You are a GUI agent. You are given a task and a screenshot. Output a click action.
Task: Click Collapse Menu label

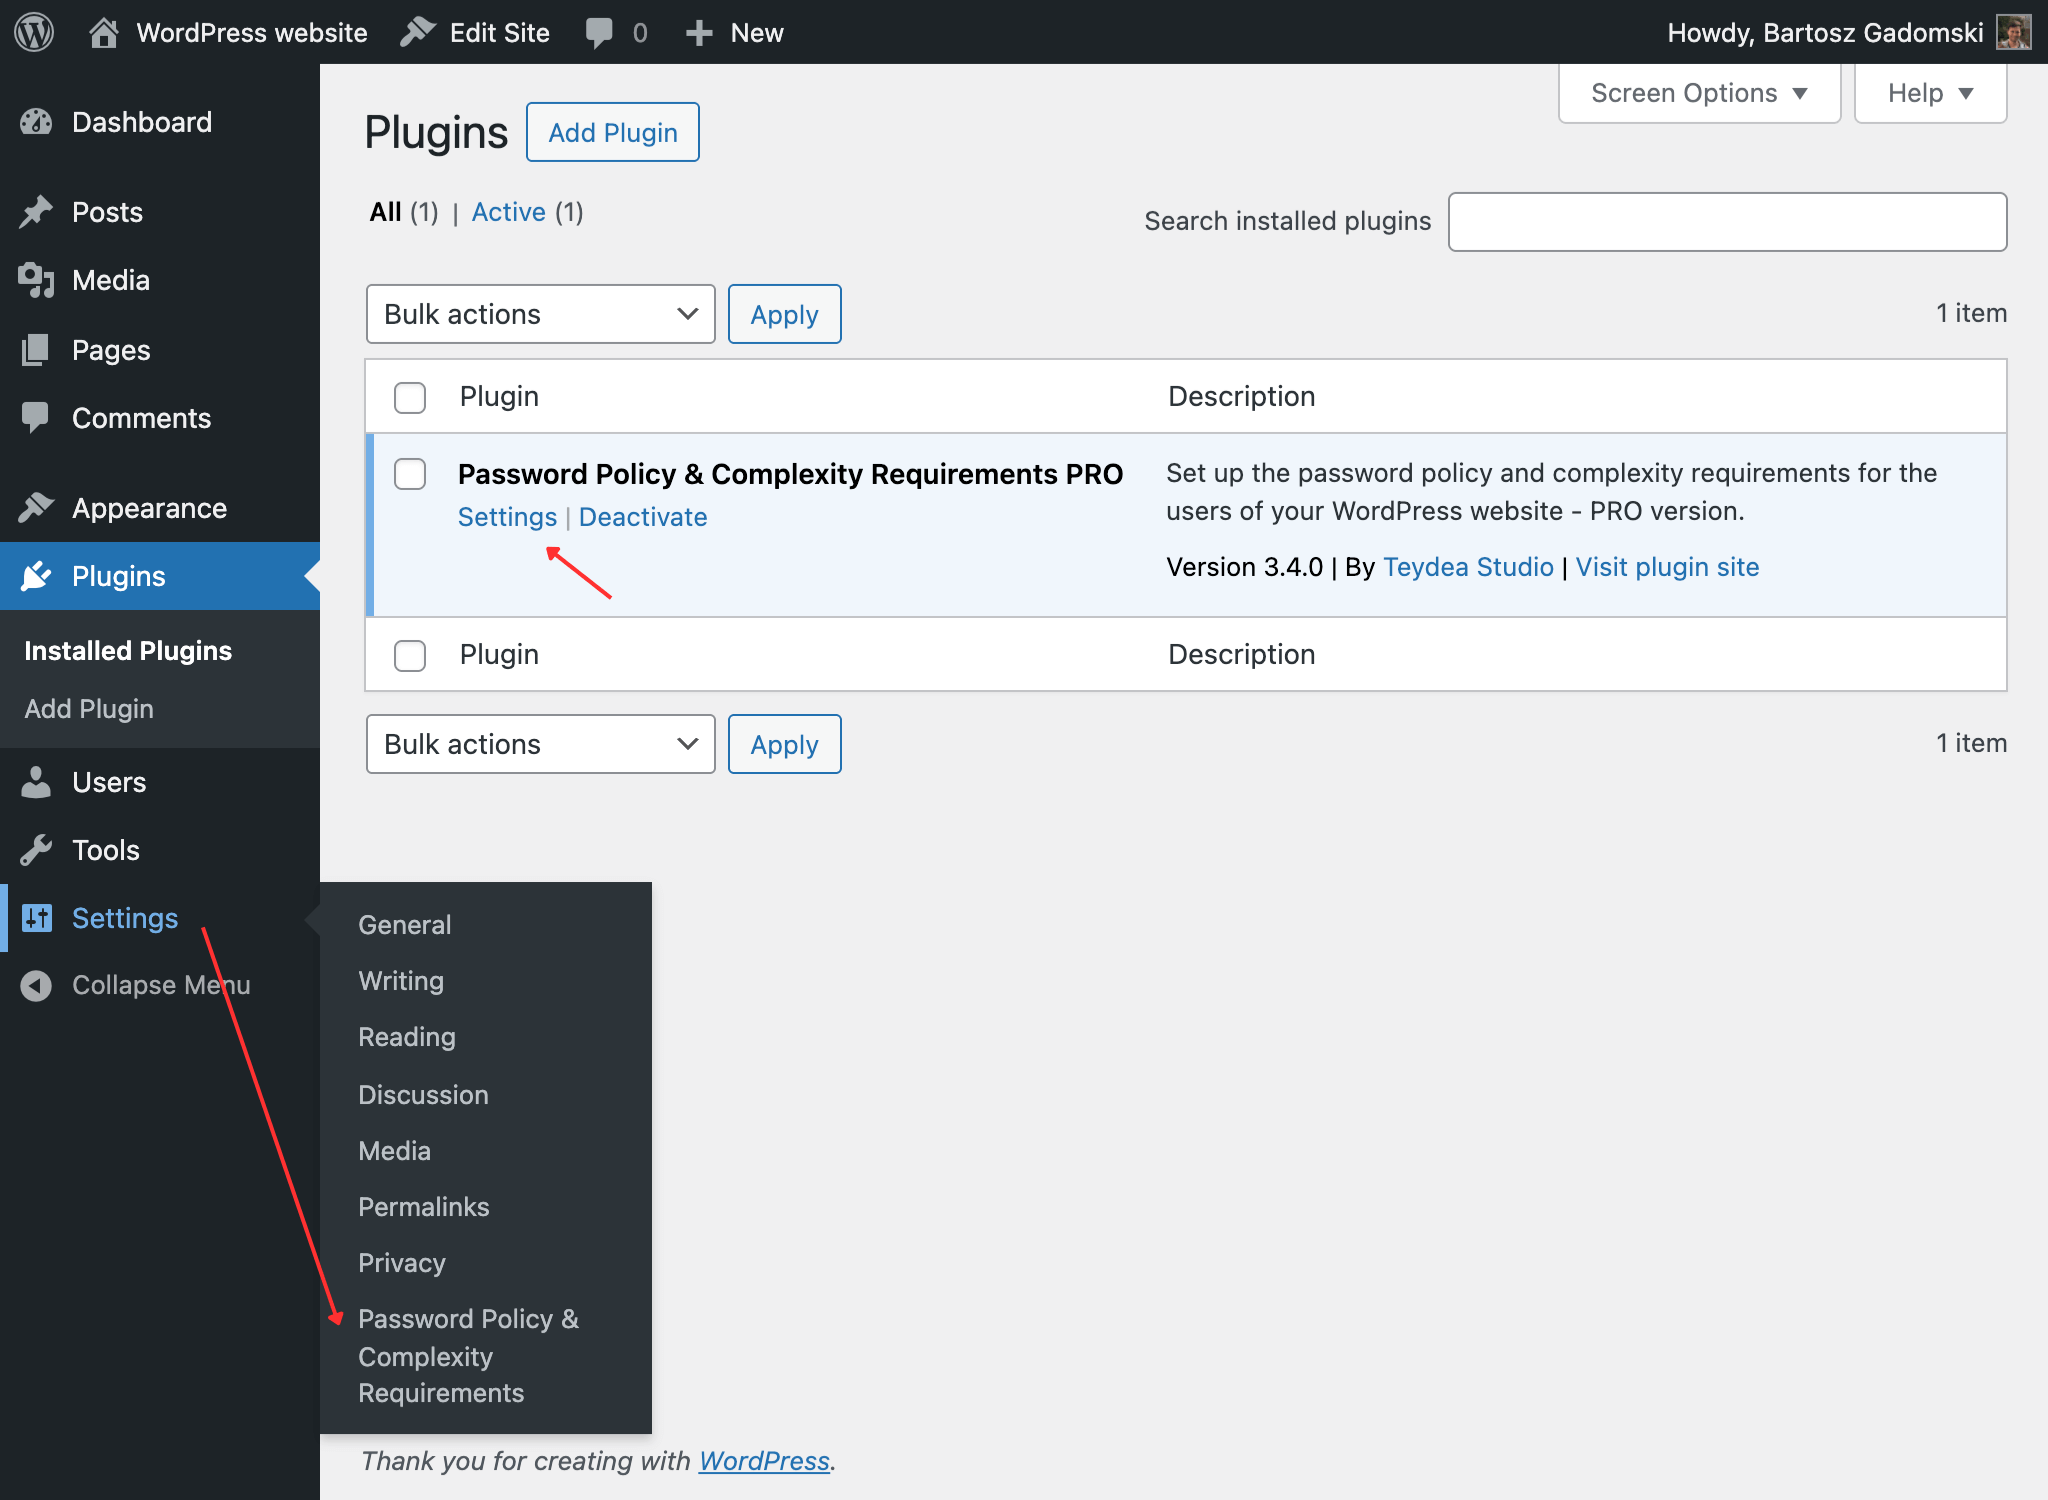(161, 985)
